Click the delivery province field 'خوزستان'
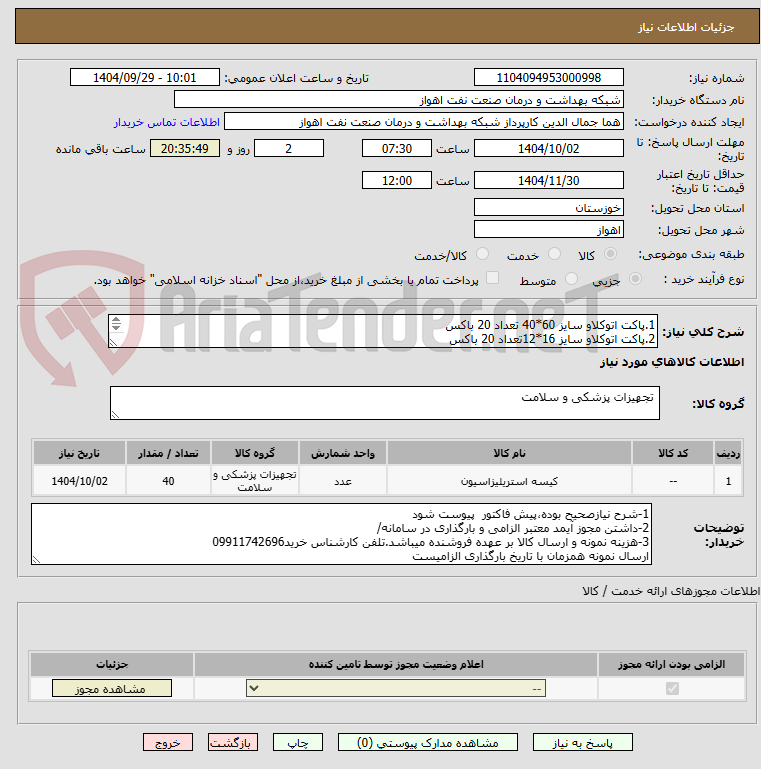 [549, 207]
